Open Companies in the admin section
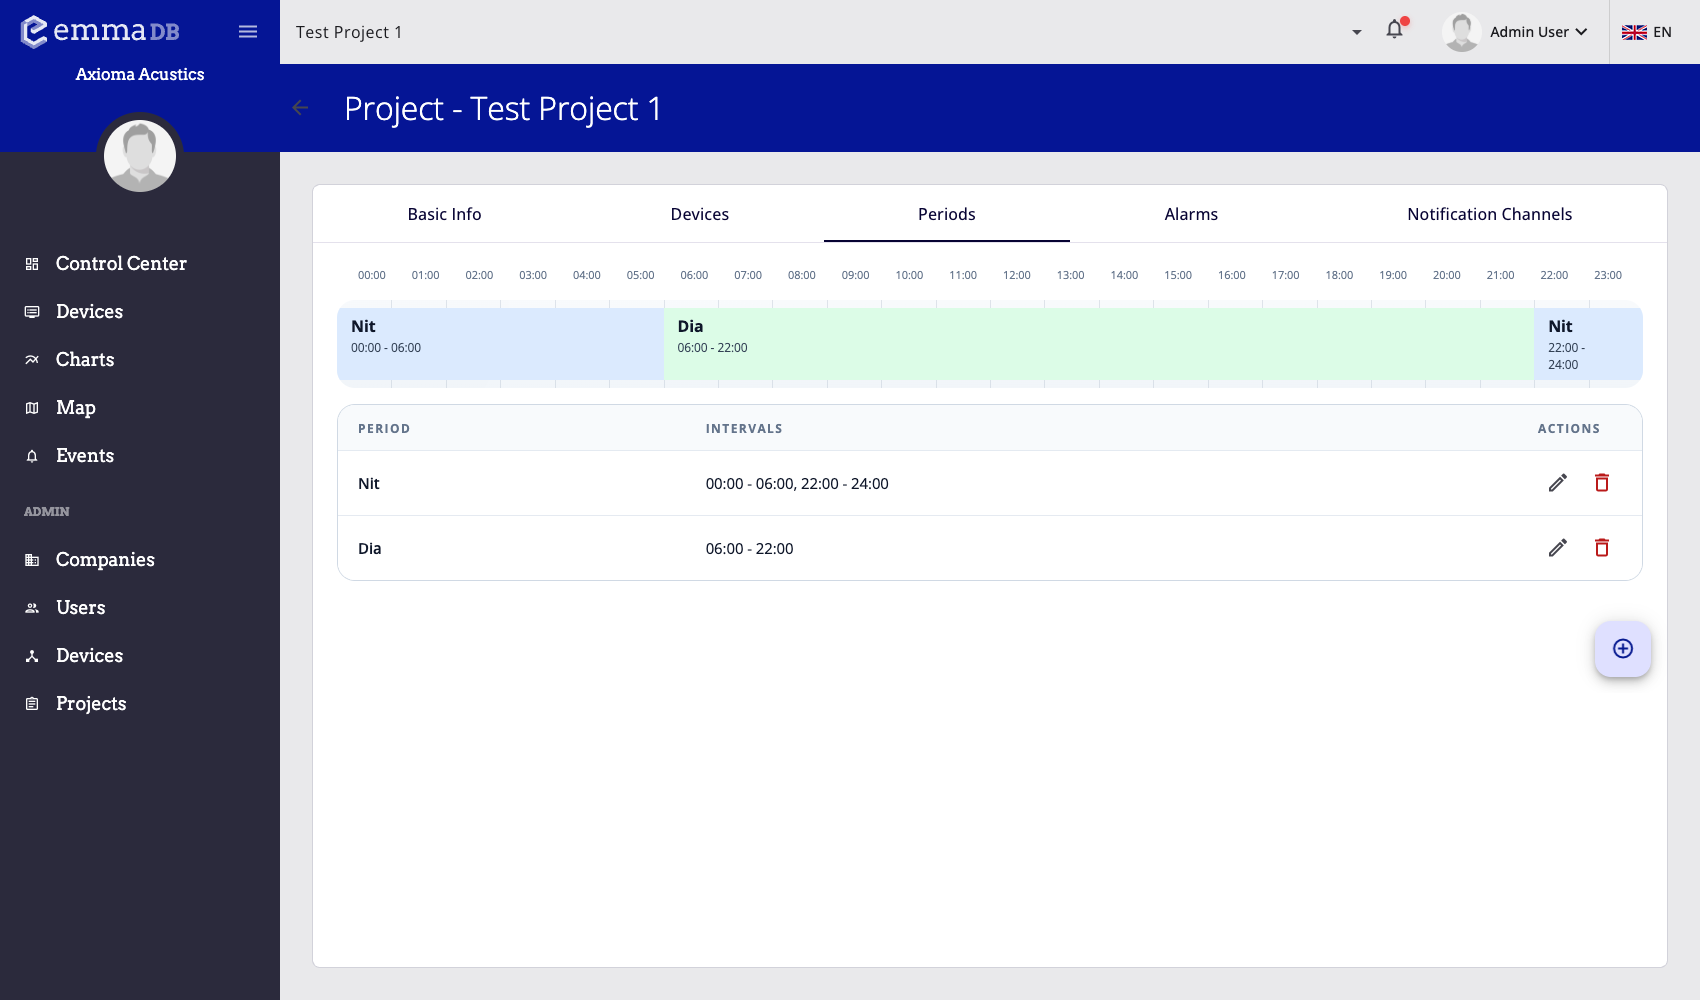1700x1000 pixels. point(105,559)
